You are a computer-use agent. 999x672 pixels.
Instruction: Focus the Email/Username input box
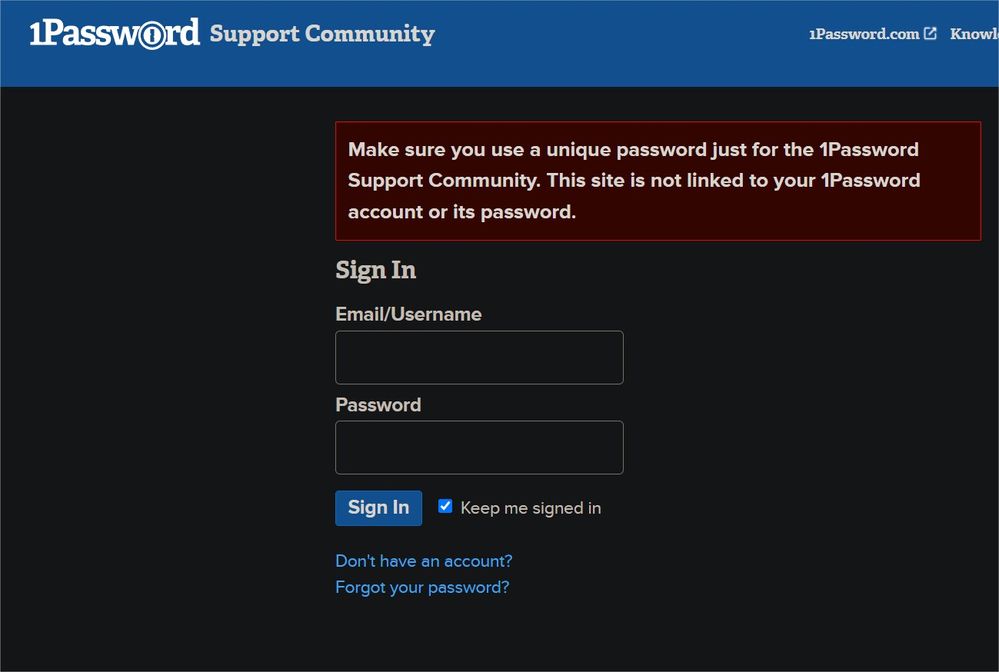tap(479, 358)
